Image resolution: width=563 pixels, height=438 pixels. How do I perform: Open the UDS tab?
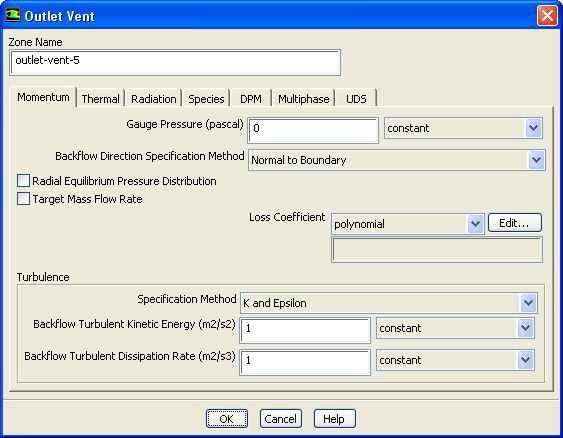click(x=356, y=98)
